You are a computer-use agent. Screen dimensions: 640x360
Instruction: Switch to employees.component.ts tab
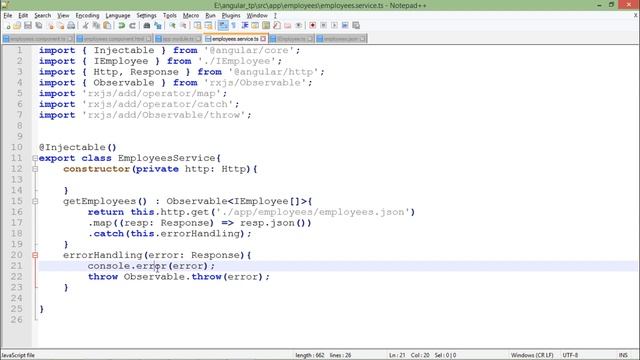[38, 39]
